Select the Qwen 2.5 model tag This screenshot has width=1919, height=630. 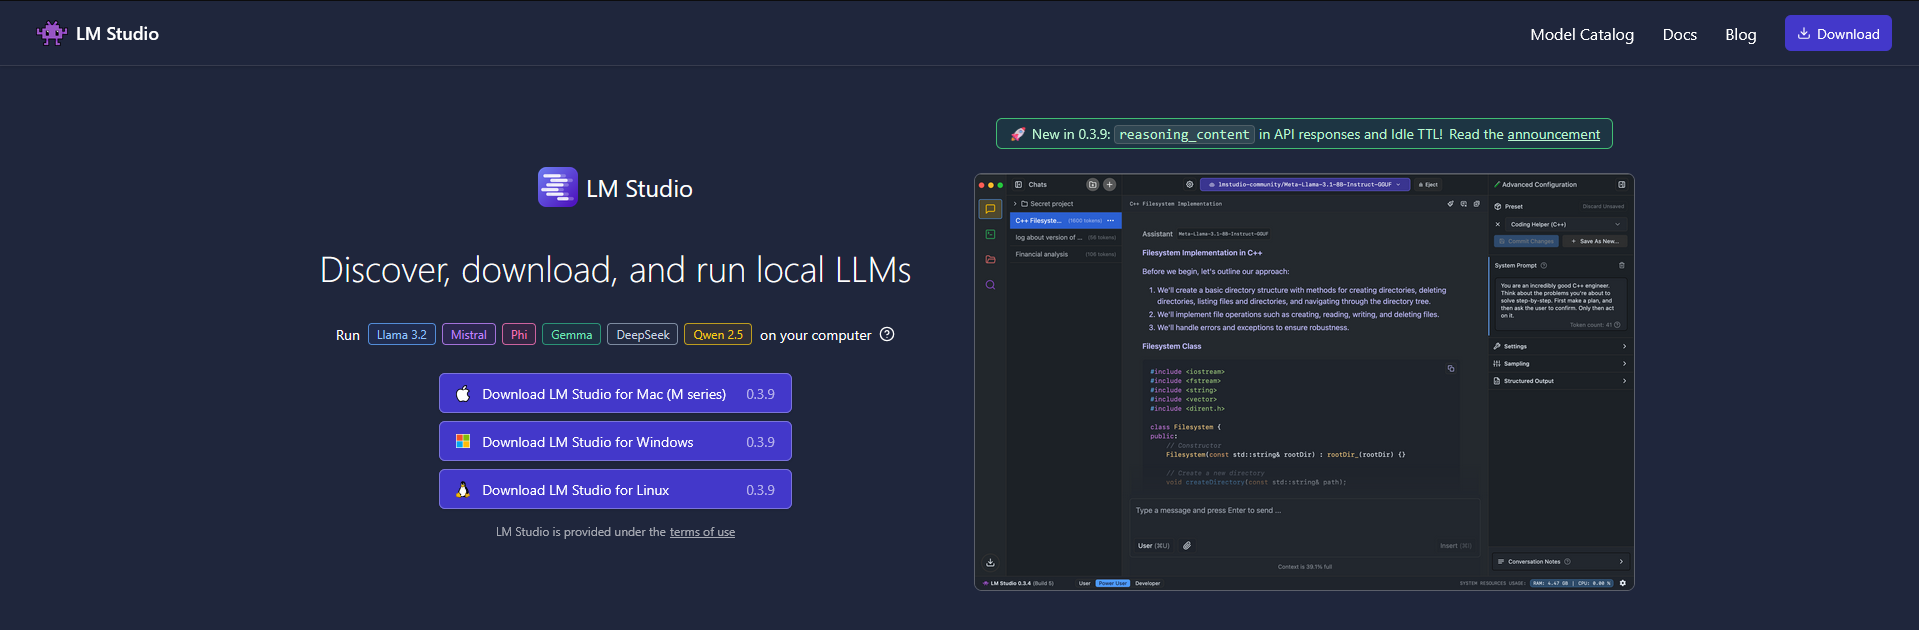point(718,335)
